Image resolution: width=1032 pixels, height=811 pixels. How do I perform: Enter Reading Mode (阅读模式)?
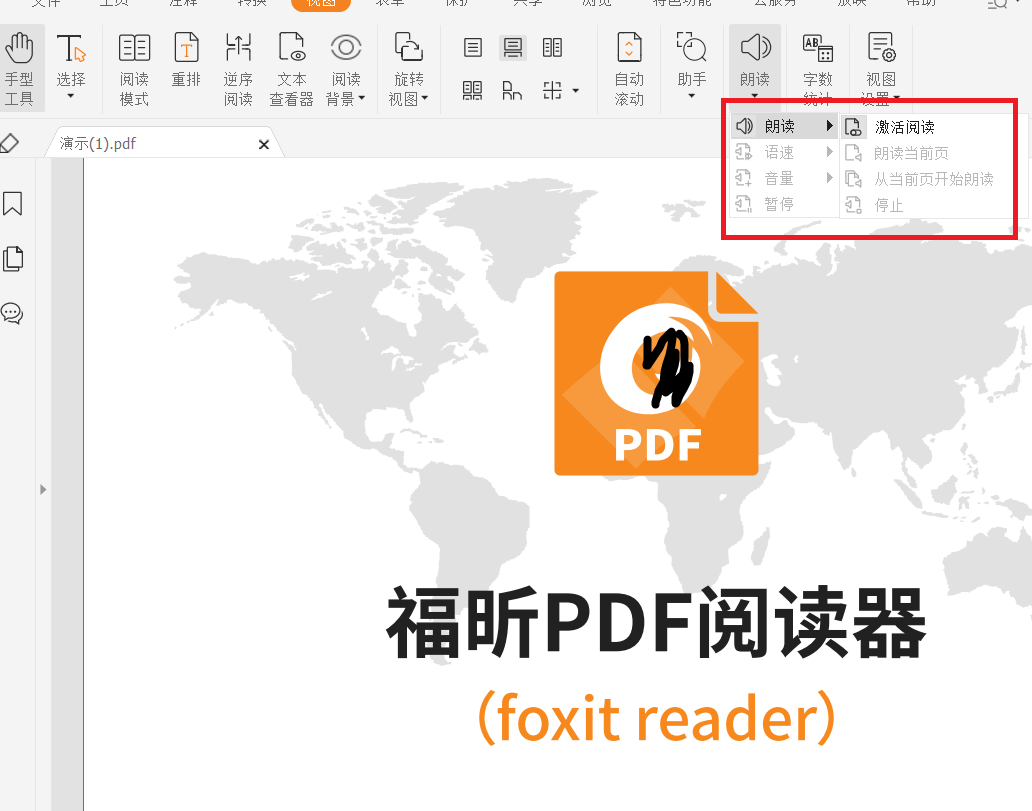(x=134, y=69)
